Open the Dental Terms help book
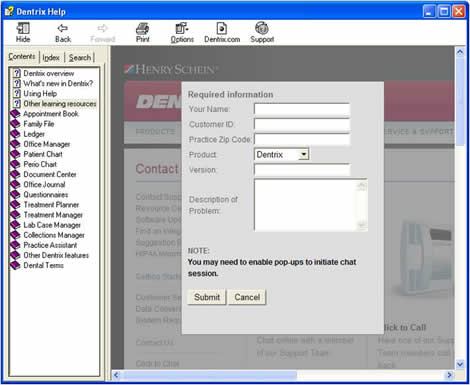 [43, 265]
